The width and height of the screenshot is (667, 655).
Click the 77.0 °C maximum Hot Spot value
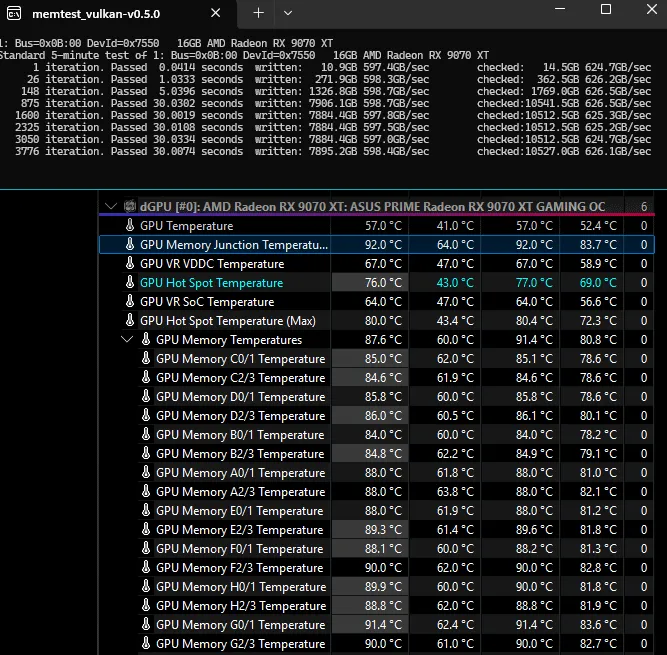tap(534, 283)
